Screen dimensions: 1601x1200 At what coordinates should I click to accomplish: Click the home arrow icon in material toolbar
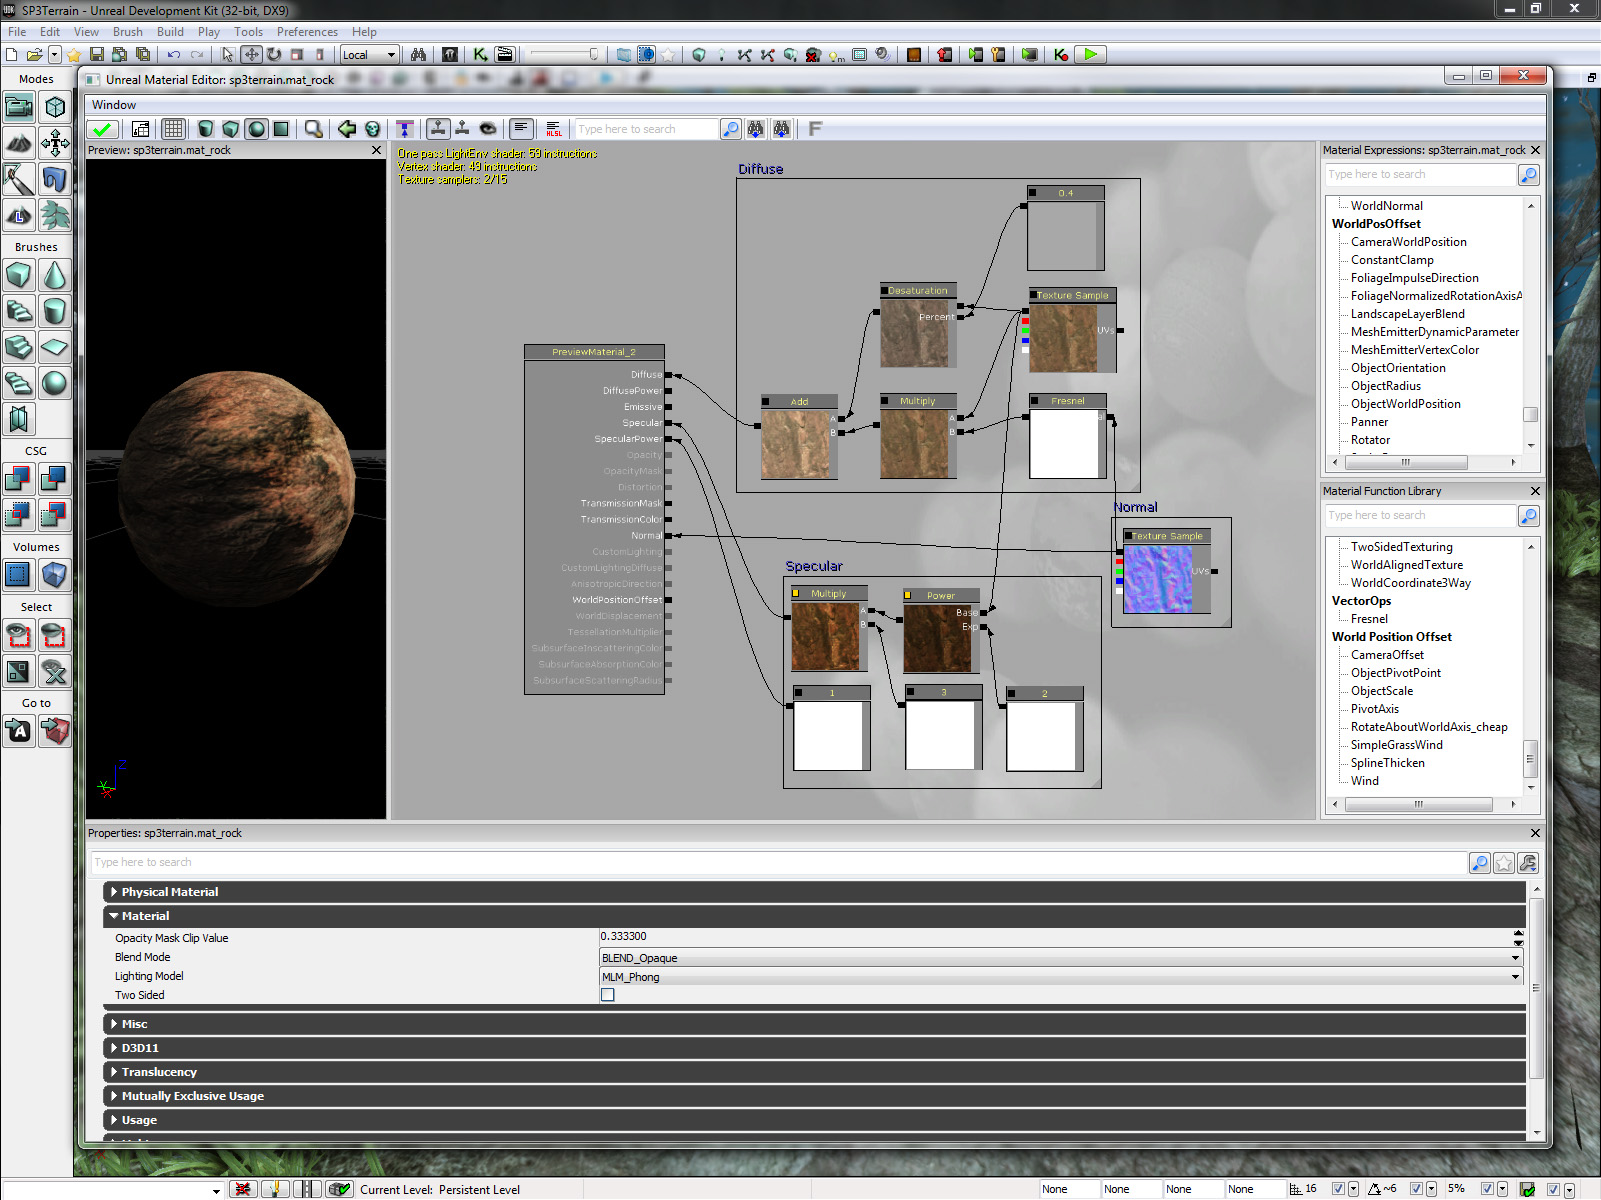point(347,129)
